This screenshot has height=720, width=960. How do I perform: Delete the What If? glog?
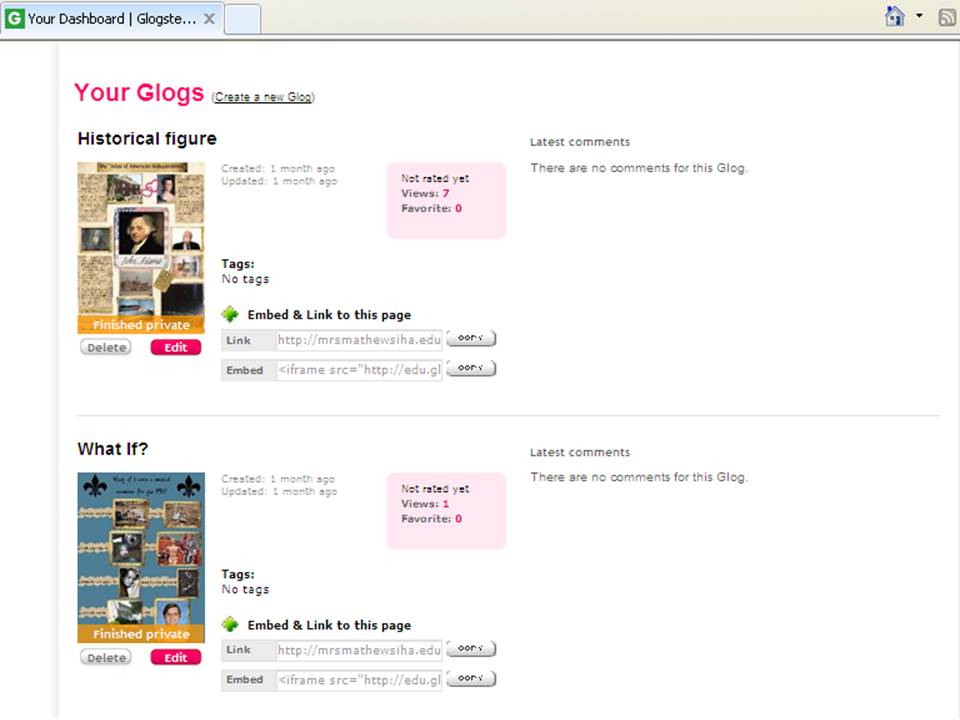click(105, 657)
